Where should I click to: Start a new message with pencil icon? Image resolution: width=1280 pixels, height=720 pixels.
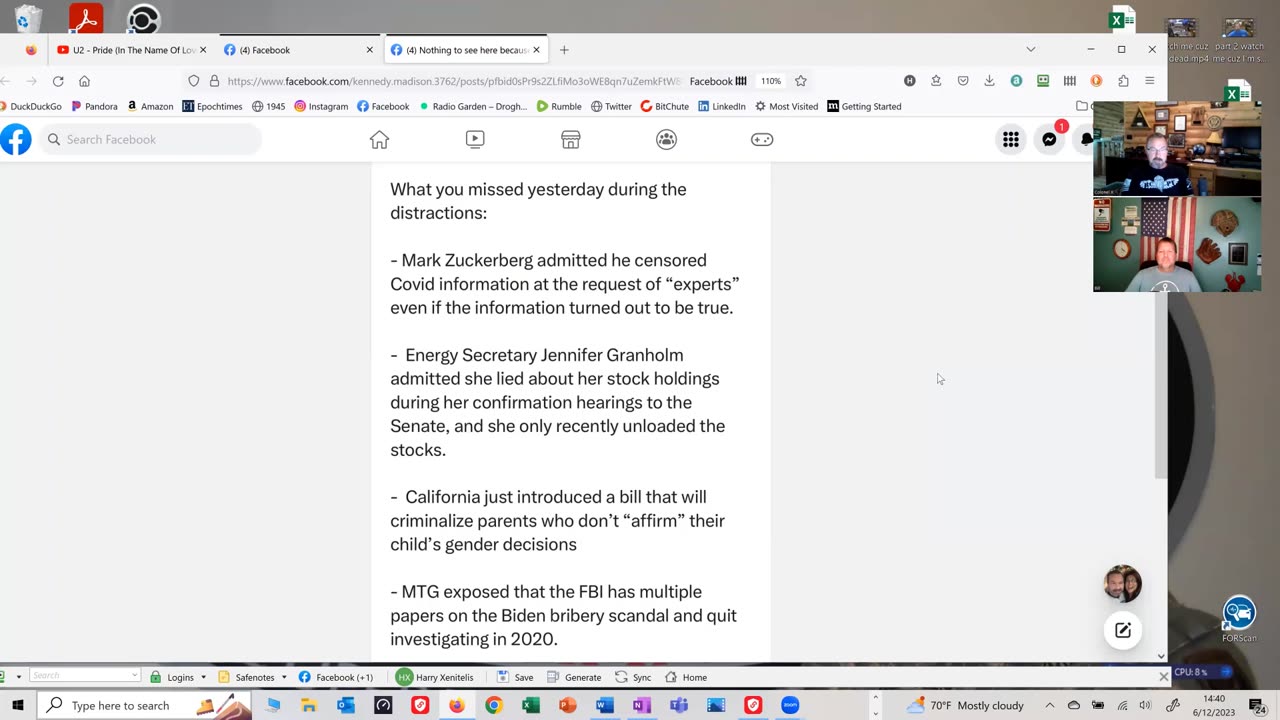pyautogui.click(x=1123, y=630)
